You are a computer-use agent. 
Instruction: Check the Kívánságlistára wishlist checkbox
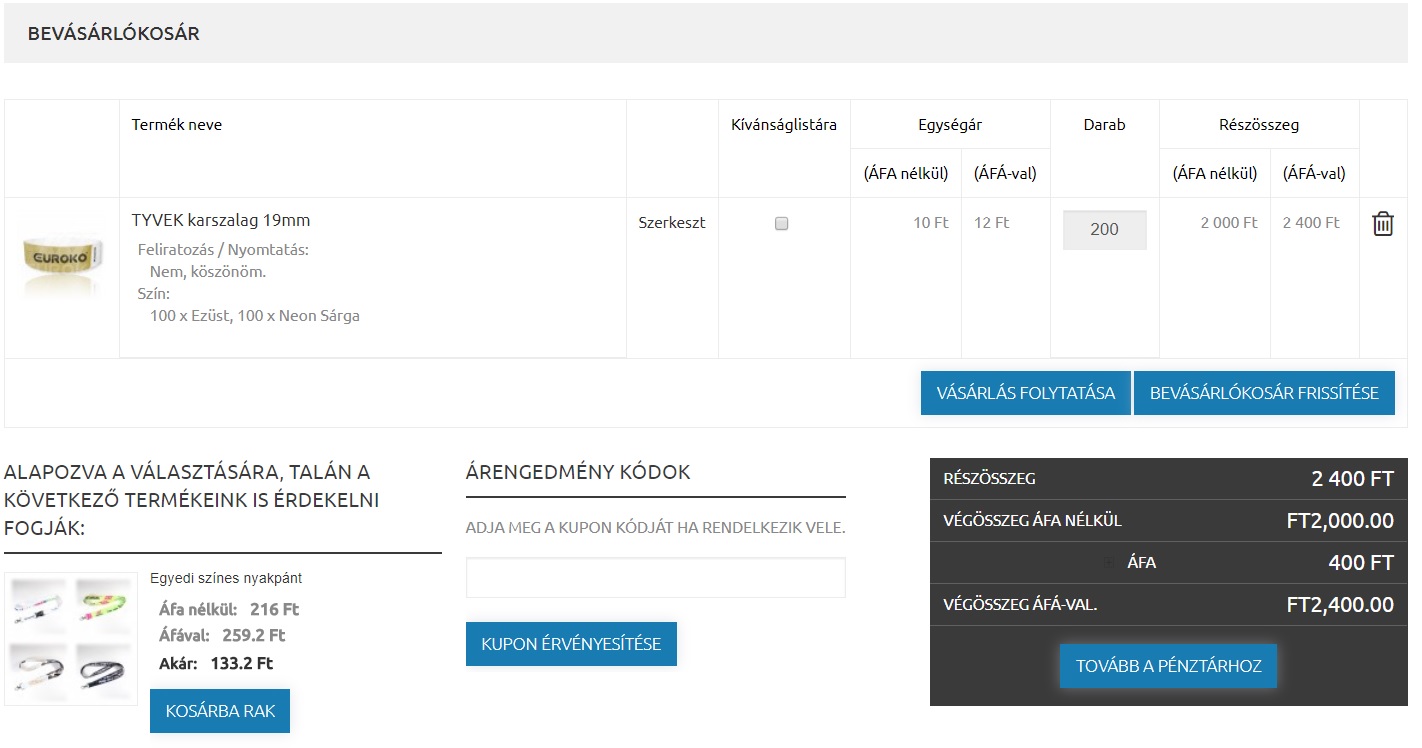point(781,223)
